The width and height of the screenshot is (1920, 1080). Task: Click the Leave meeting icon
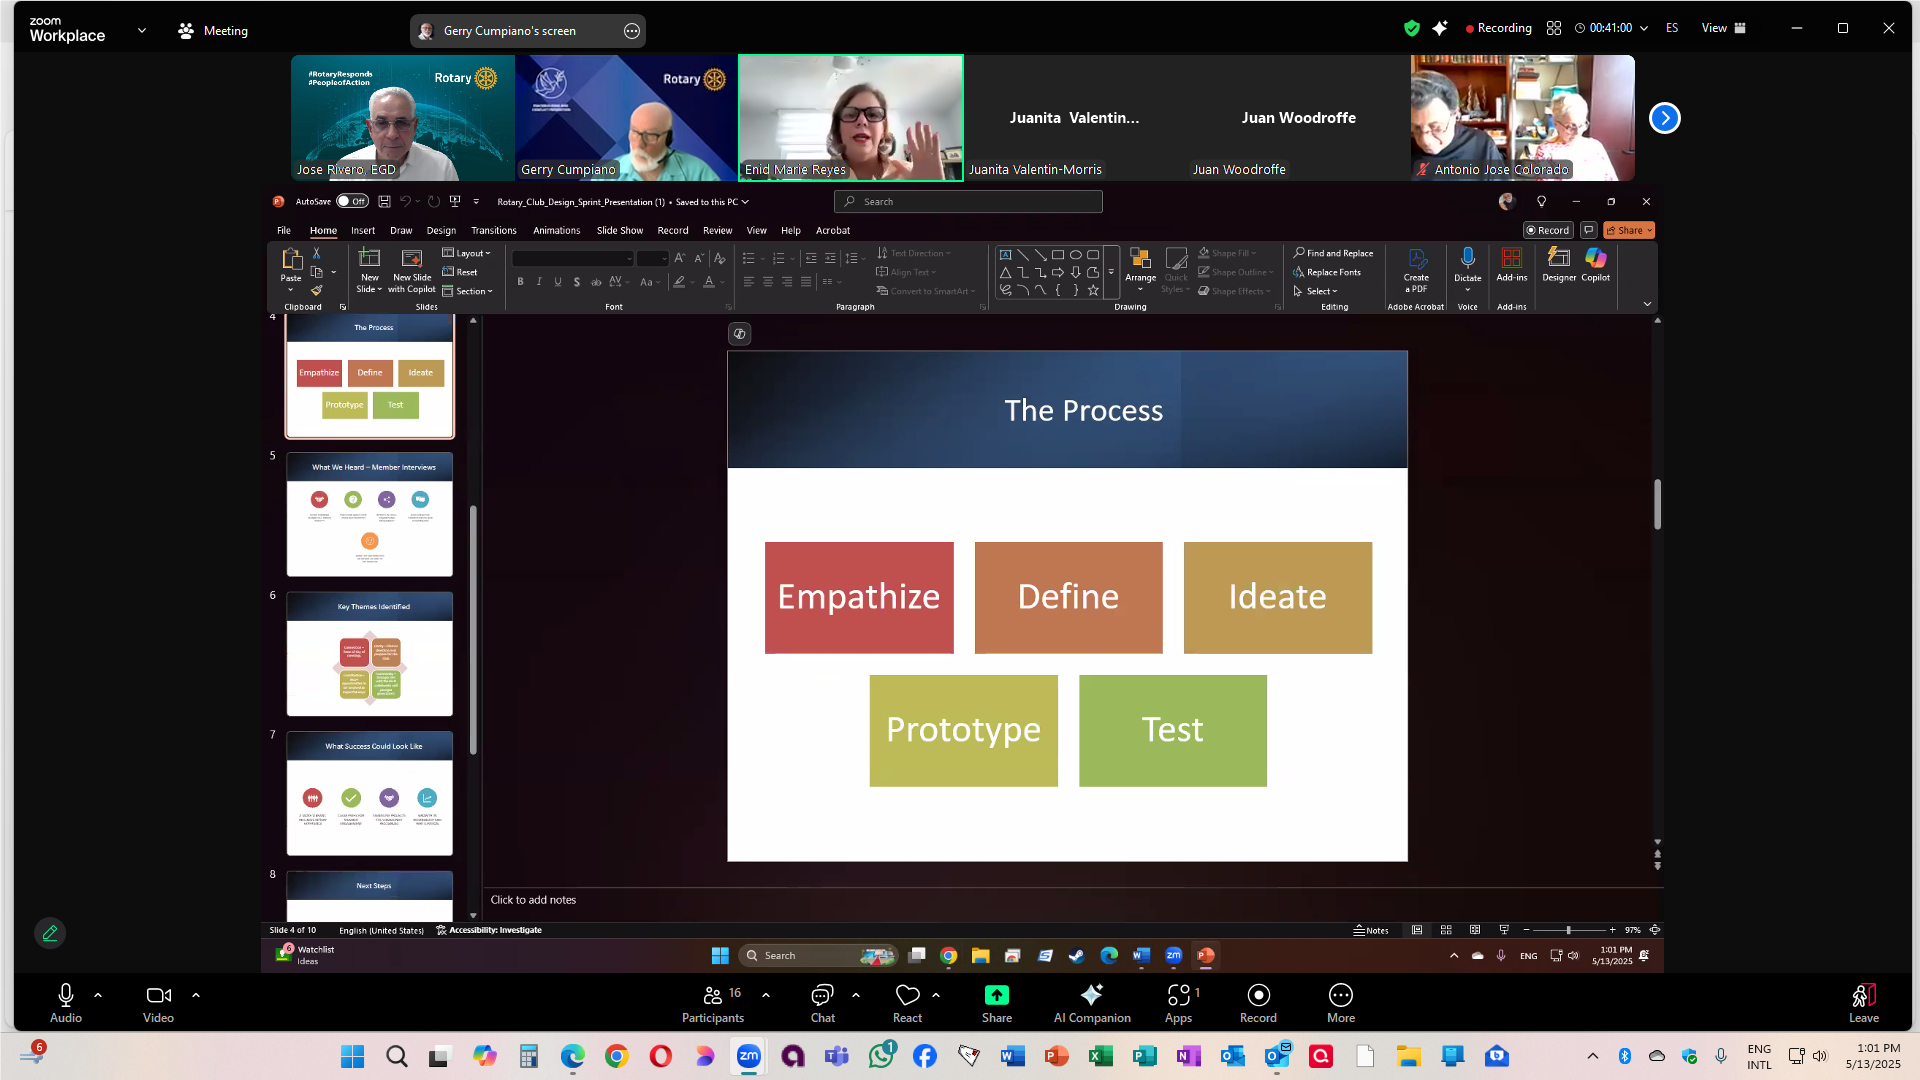pos(1863,996)
